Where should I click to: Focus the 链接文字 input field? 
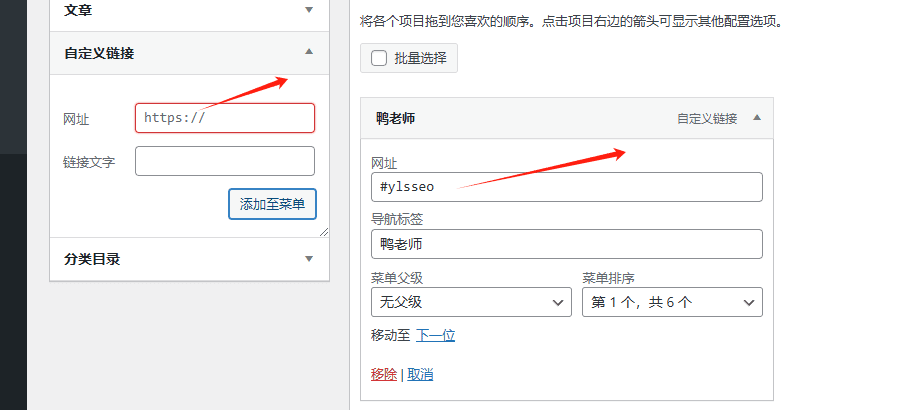(225, 161)
